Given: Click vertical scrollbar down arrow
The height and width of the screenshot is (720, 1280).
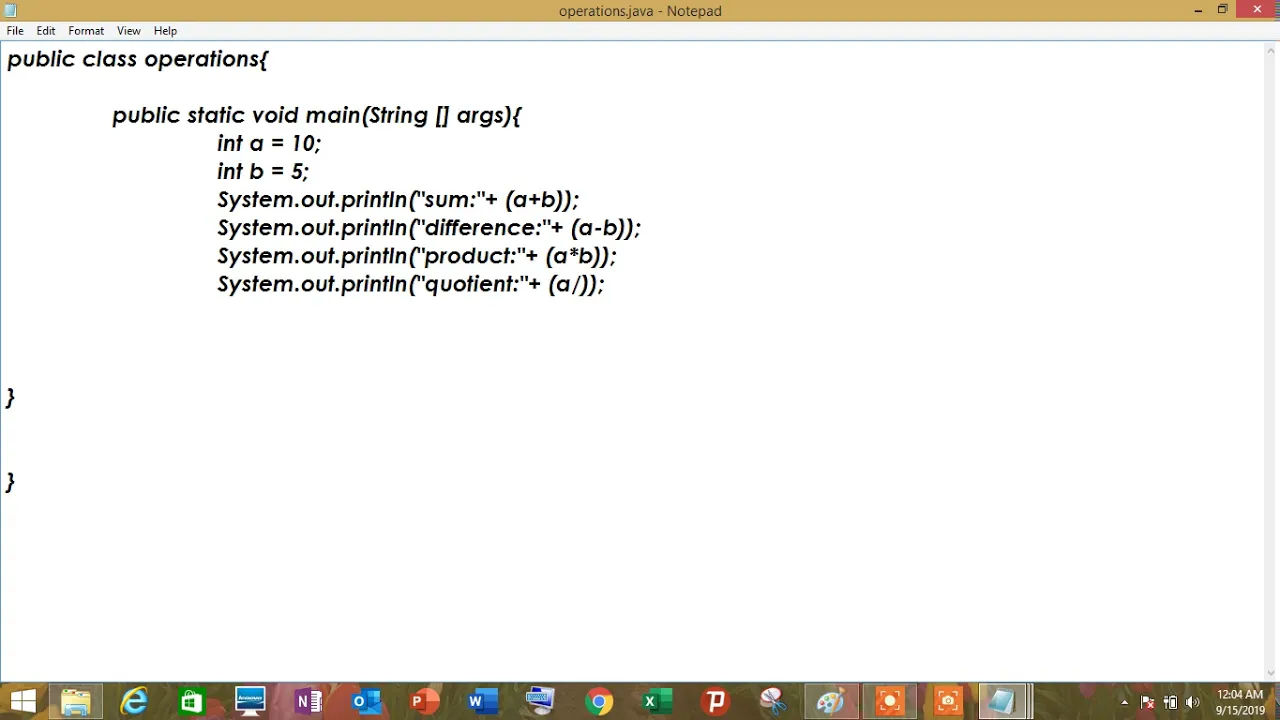Looking at the screenshot, I should pyautogui.click(x=1271, y=673).
